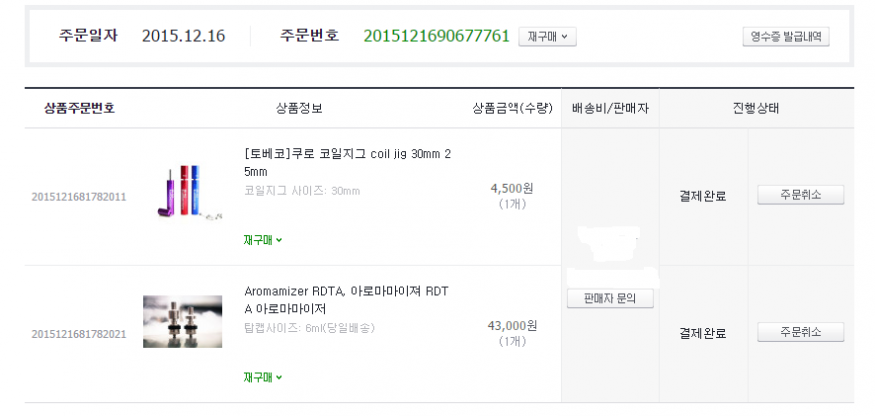Select product order number 2015121681782021
The image size is (875, 416).
79,333
